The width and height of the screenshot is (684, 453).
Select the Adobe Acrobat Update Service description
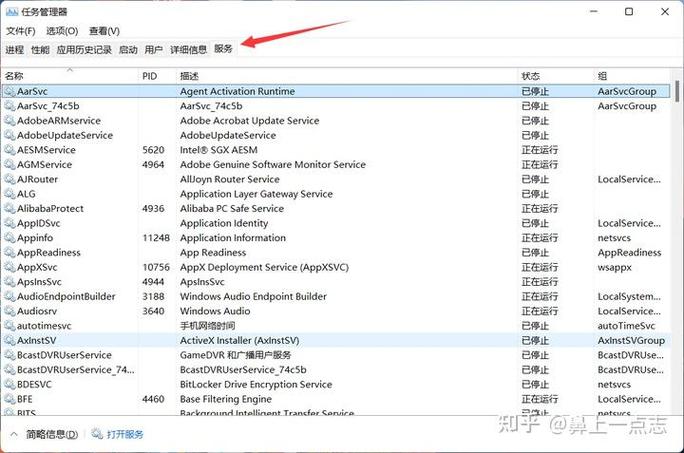[250, 120]
